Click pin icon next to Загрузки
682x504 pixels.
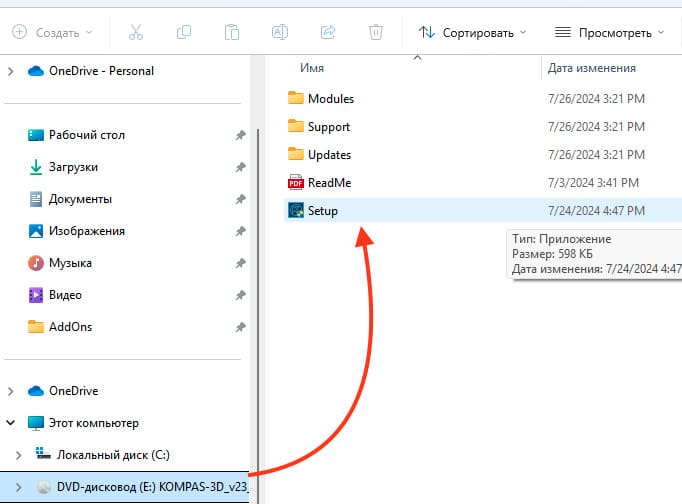click(241, 167)
